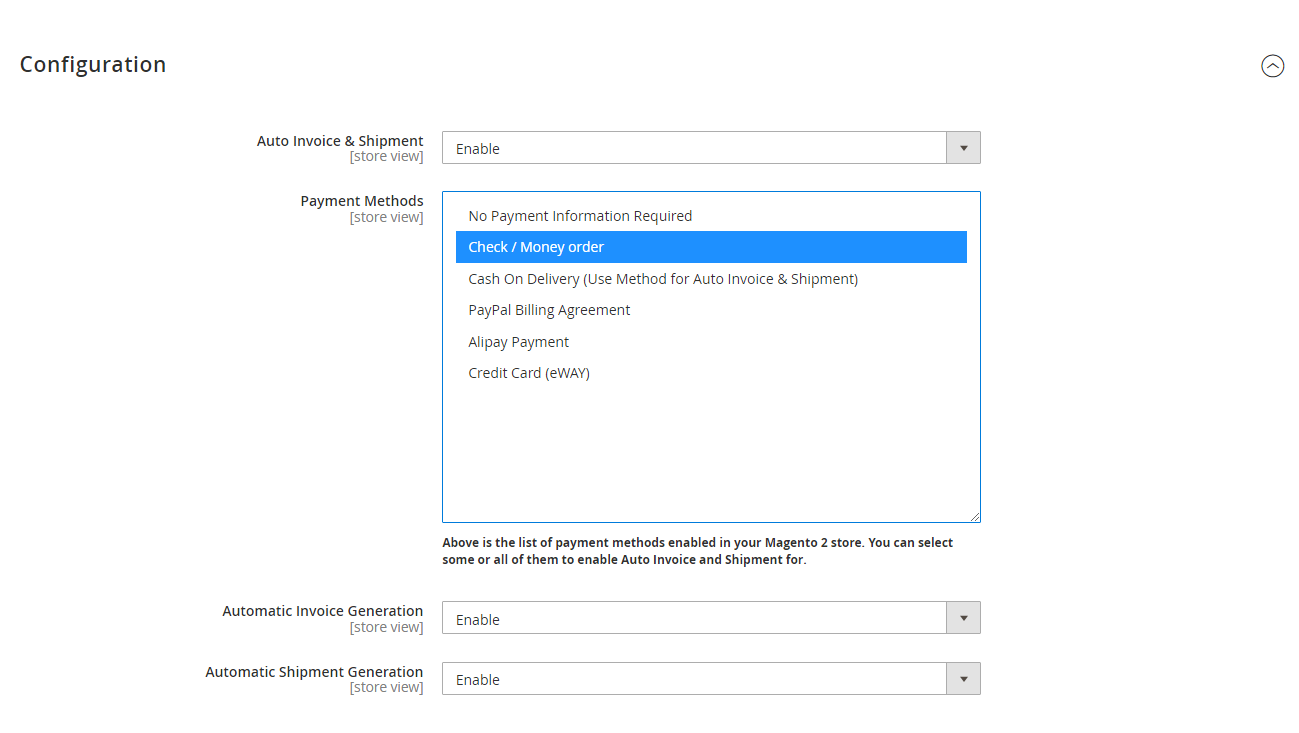Click [store view] under Auto Invoice & Shipment
Viewport: 1299px width, 733px height.
(x=387, y=156)
